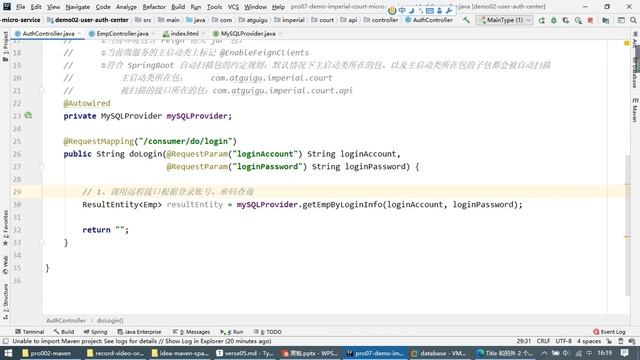Click the yellow inspection status indicator top-right of editor

click(627, 43)
